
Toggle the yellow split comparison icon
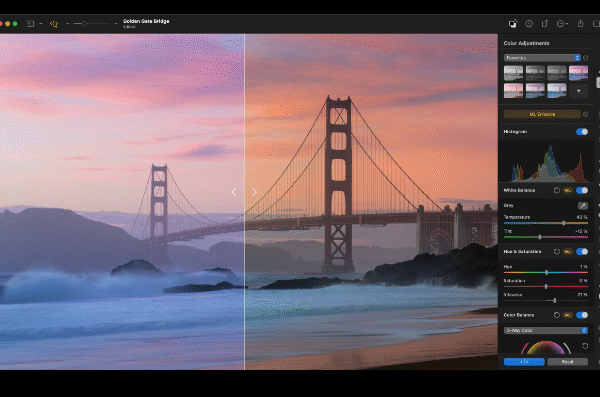54,24
